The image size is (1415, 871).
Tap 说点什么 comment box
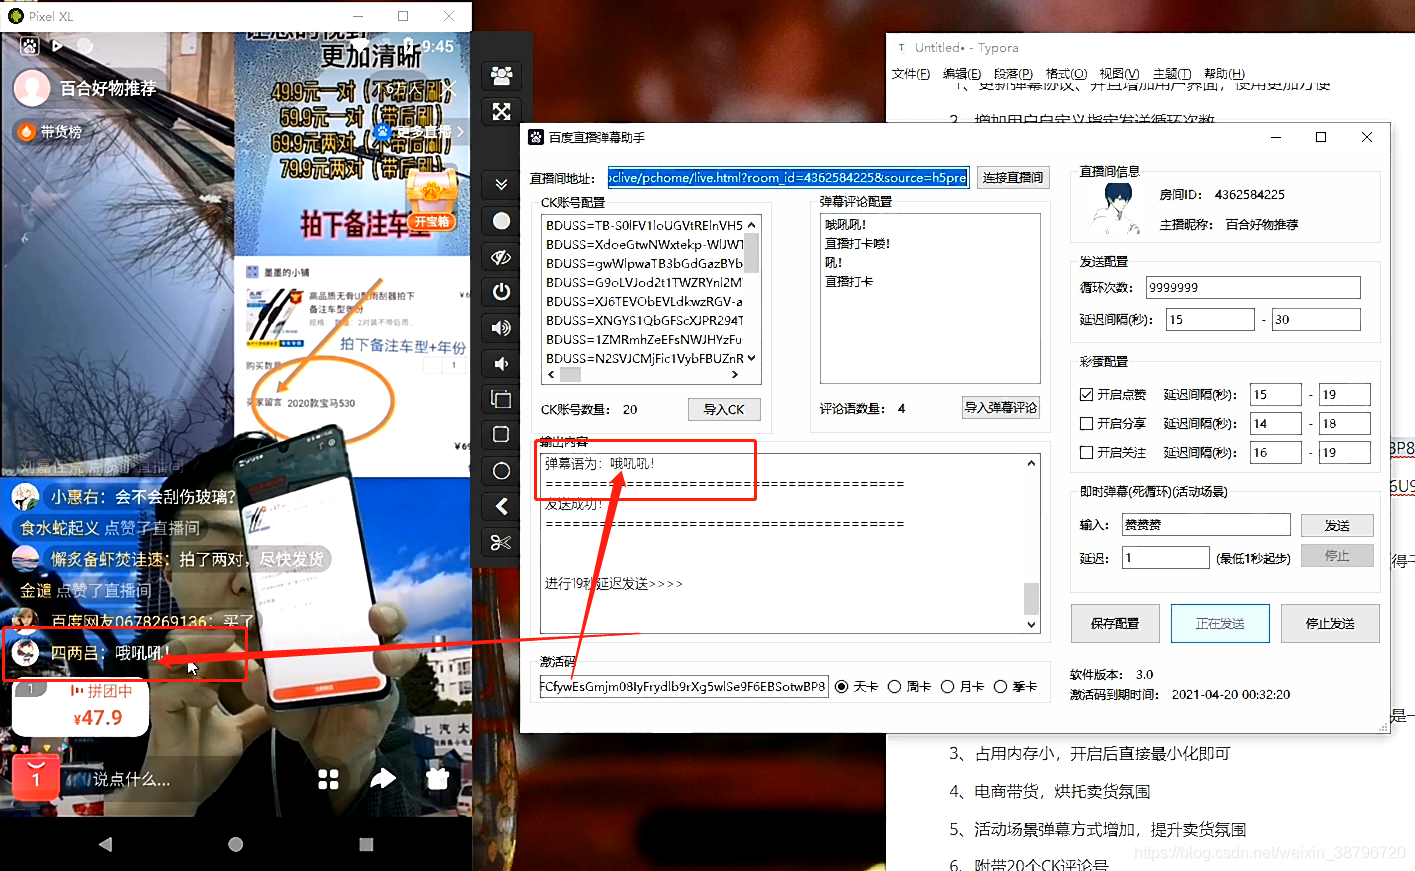pyautogui.click(x=131, y=779)
